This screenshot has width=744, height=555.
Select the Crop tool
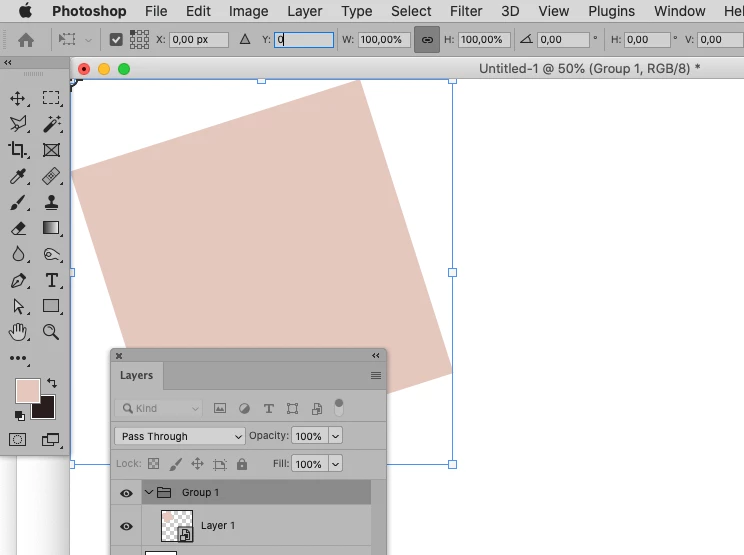[x=18, y=150]
